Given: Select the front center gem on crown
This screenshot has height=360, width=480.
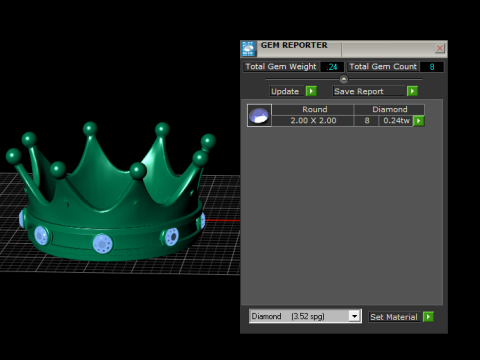Looking at the screenshot, I should [103, 243].
